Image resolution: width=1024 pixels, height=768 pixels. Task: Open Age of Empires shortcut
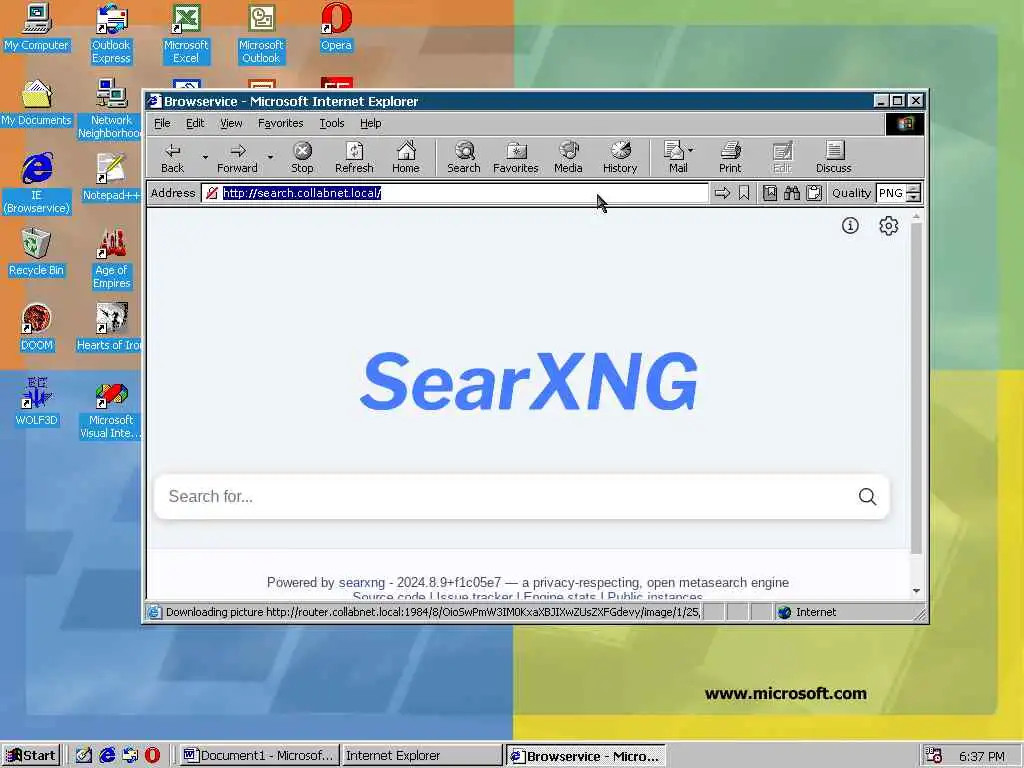click(x=111, y=259)
